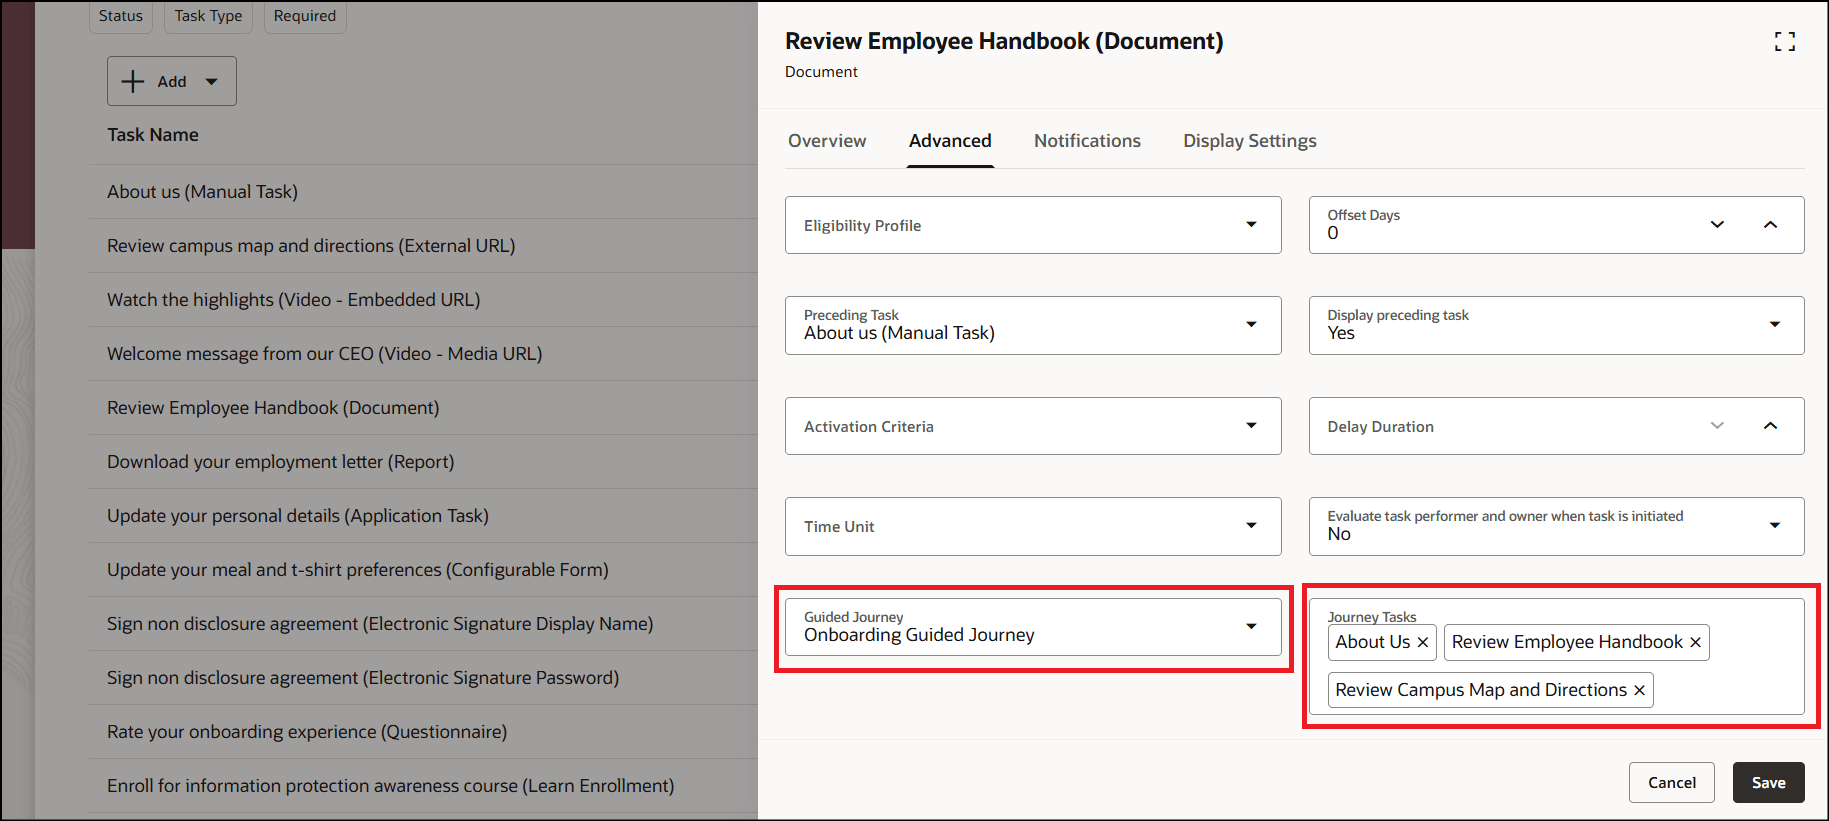Viewport: 1829px width, 821px height.
Task: Open Update your meal and t-shirt preferences
Action: click(x=423, y=569)
